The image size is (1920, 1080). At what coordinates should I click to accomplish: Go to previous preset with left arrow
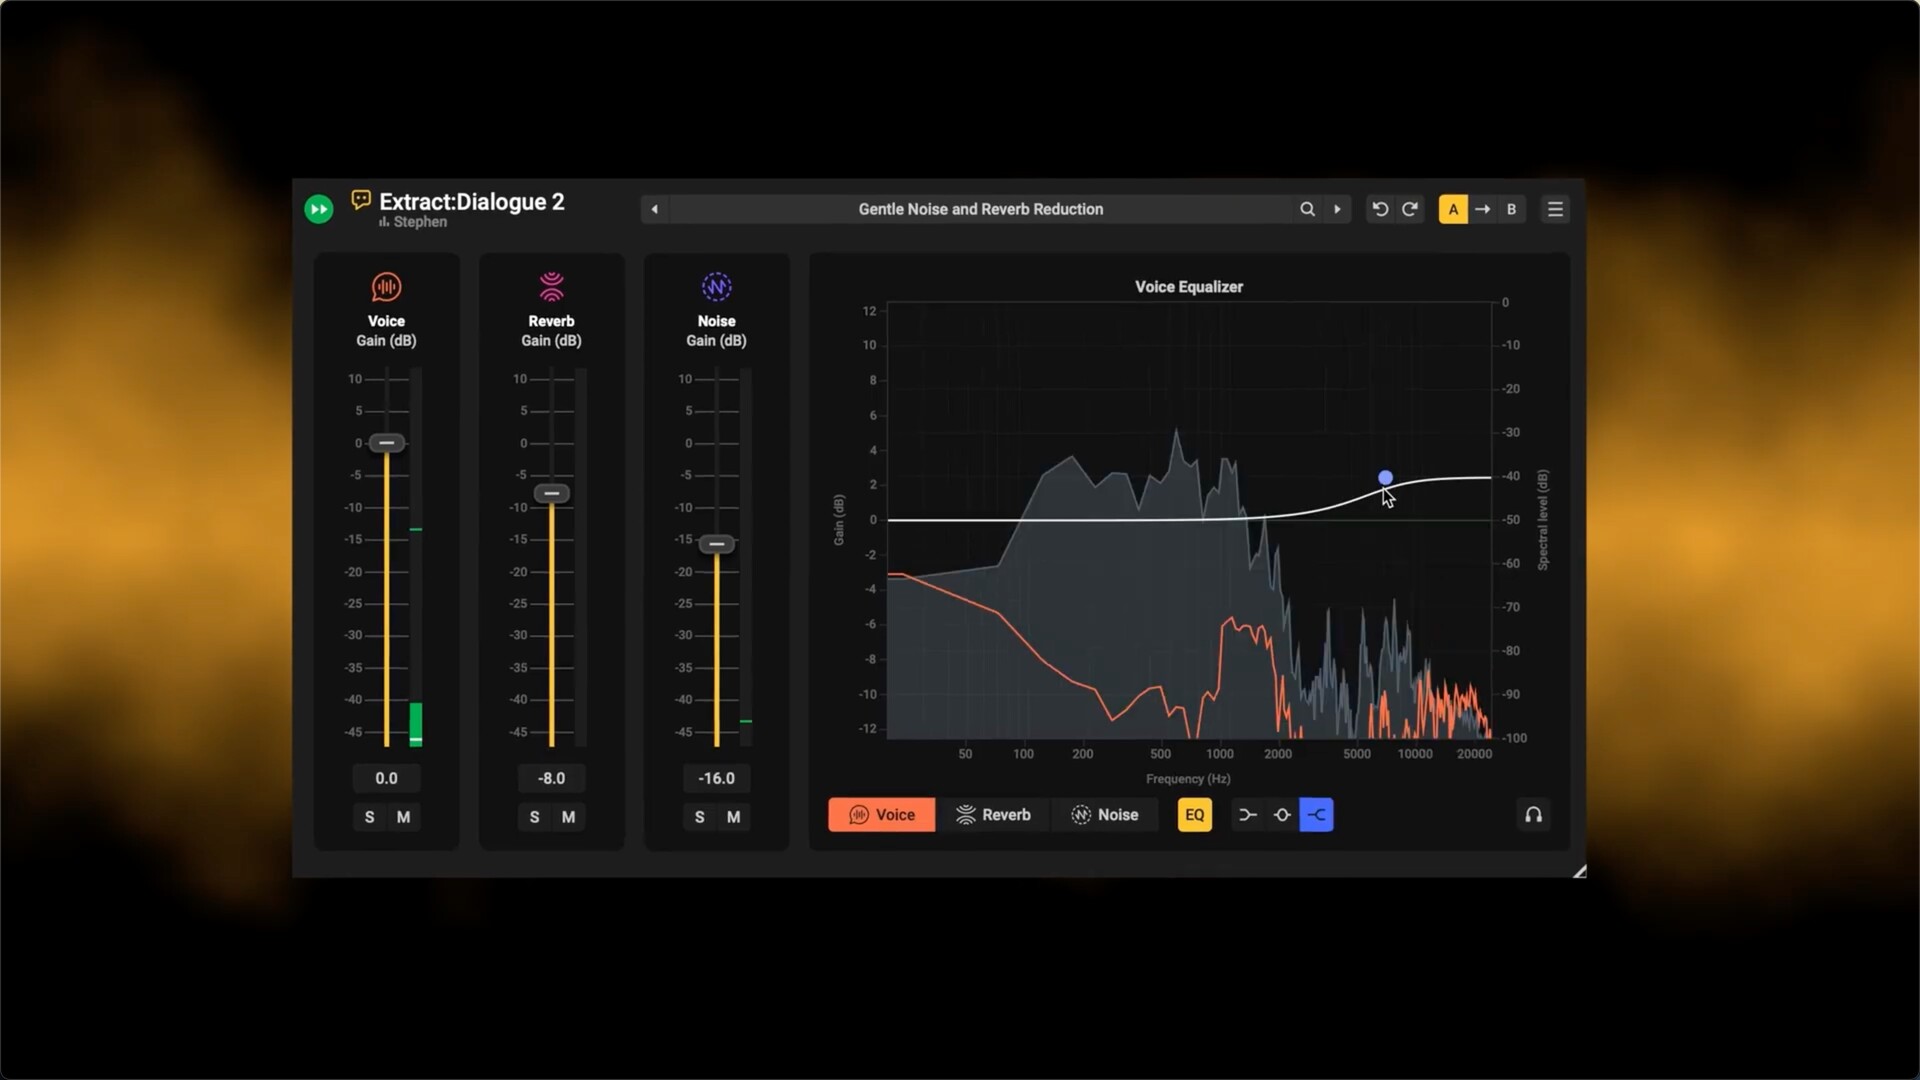pos(655,209)
